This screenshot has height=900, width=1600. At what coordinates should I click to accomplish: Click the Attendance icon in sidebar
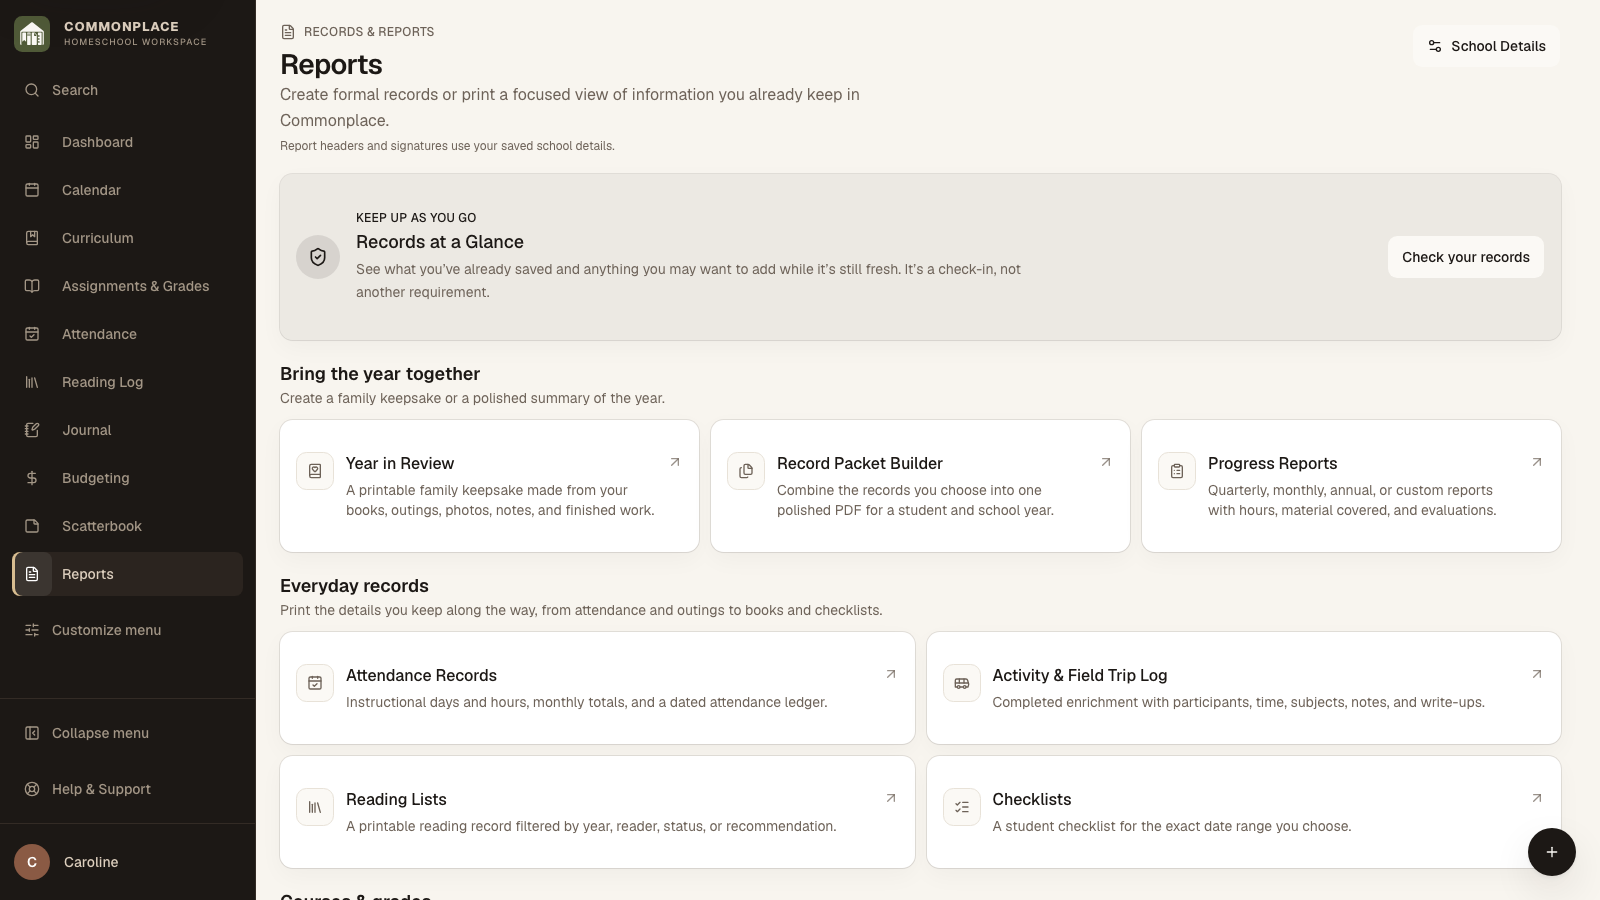click(32, 334)
